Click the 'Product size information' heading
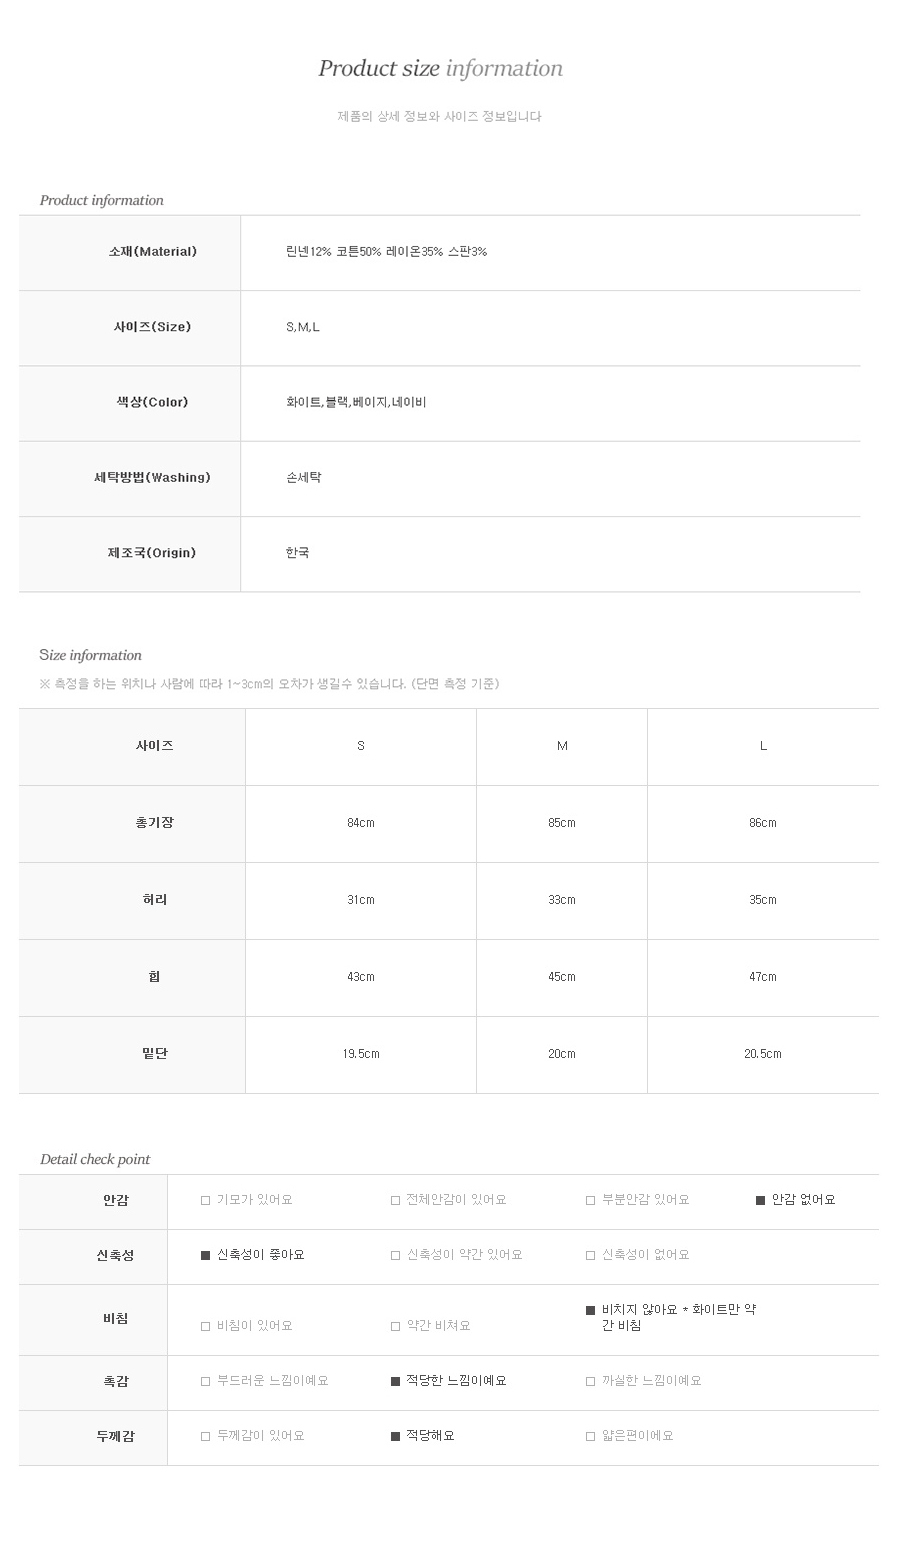900x1550 pixels. click(440, 68)
